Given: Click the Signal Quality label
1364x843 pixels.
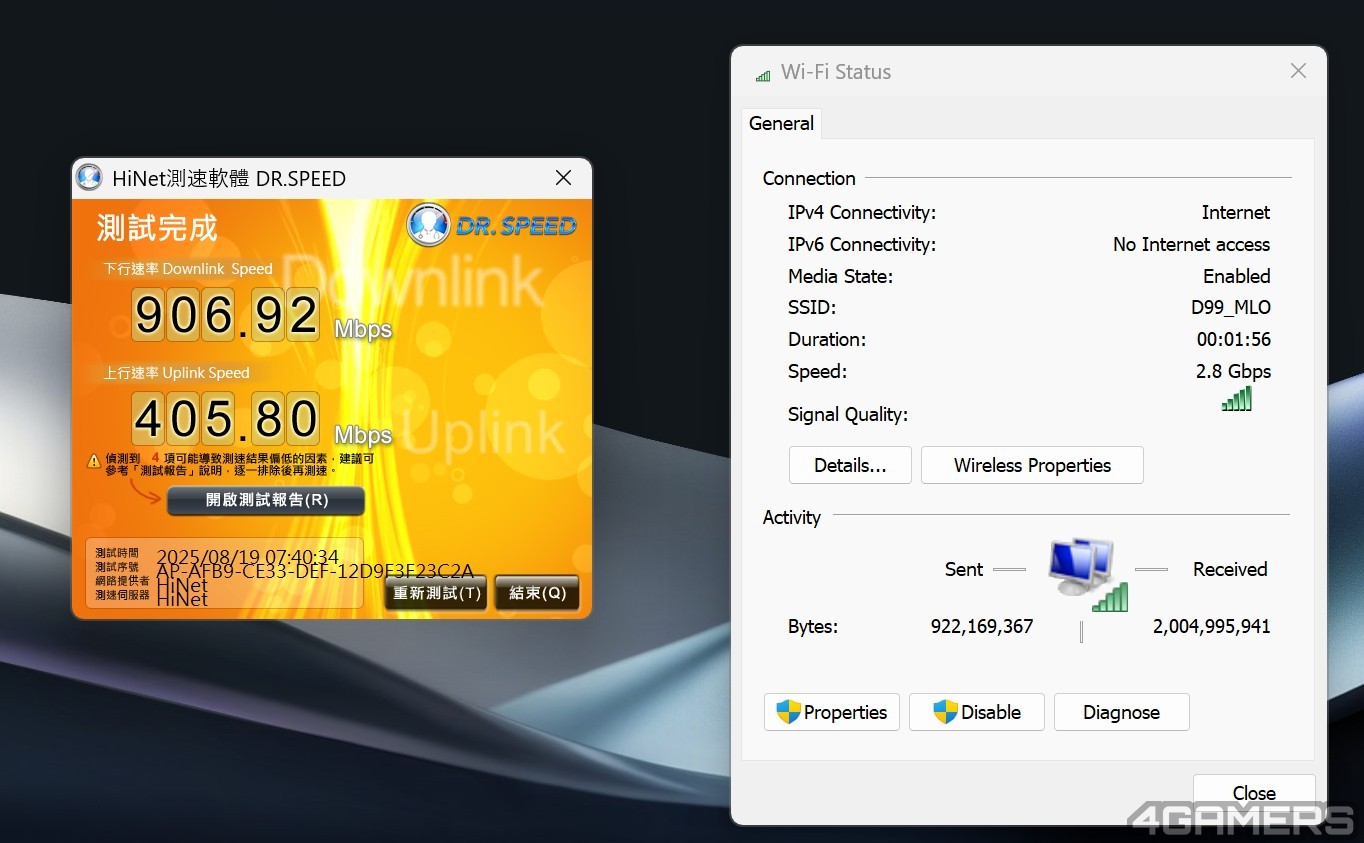Looking at the screenshot, I should [848, 414].
